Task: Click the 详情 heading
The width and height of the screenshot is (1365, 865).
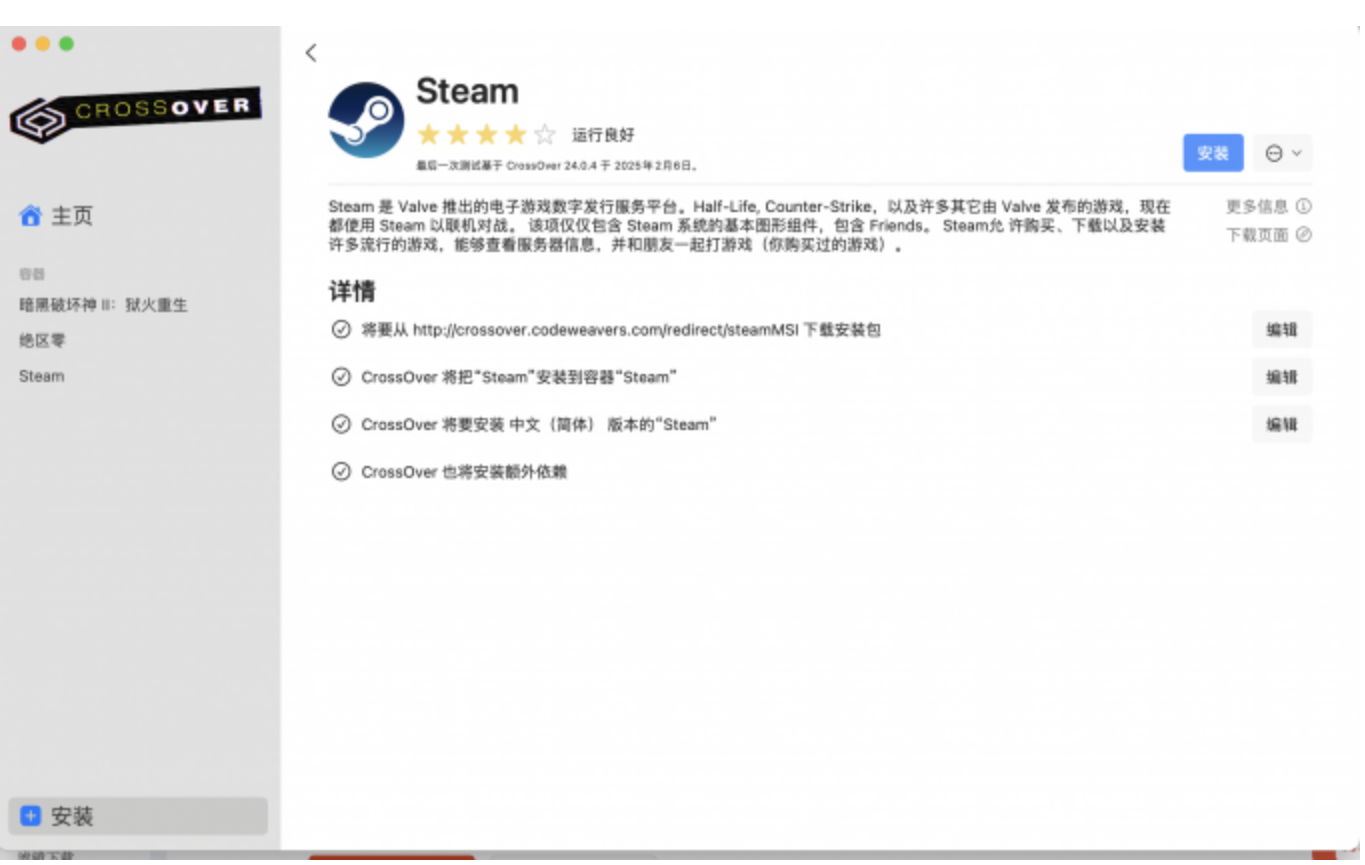Action: click(x=352, y=292)
